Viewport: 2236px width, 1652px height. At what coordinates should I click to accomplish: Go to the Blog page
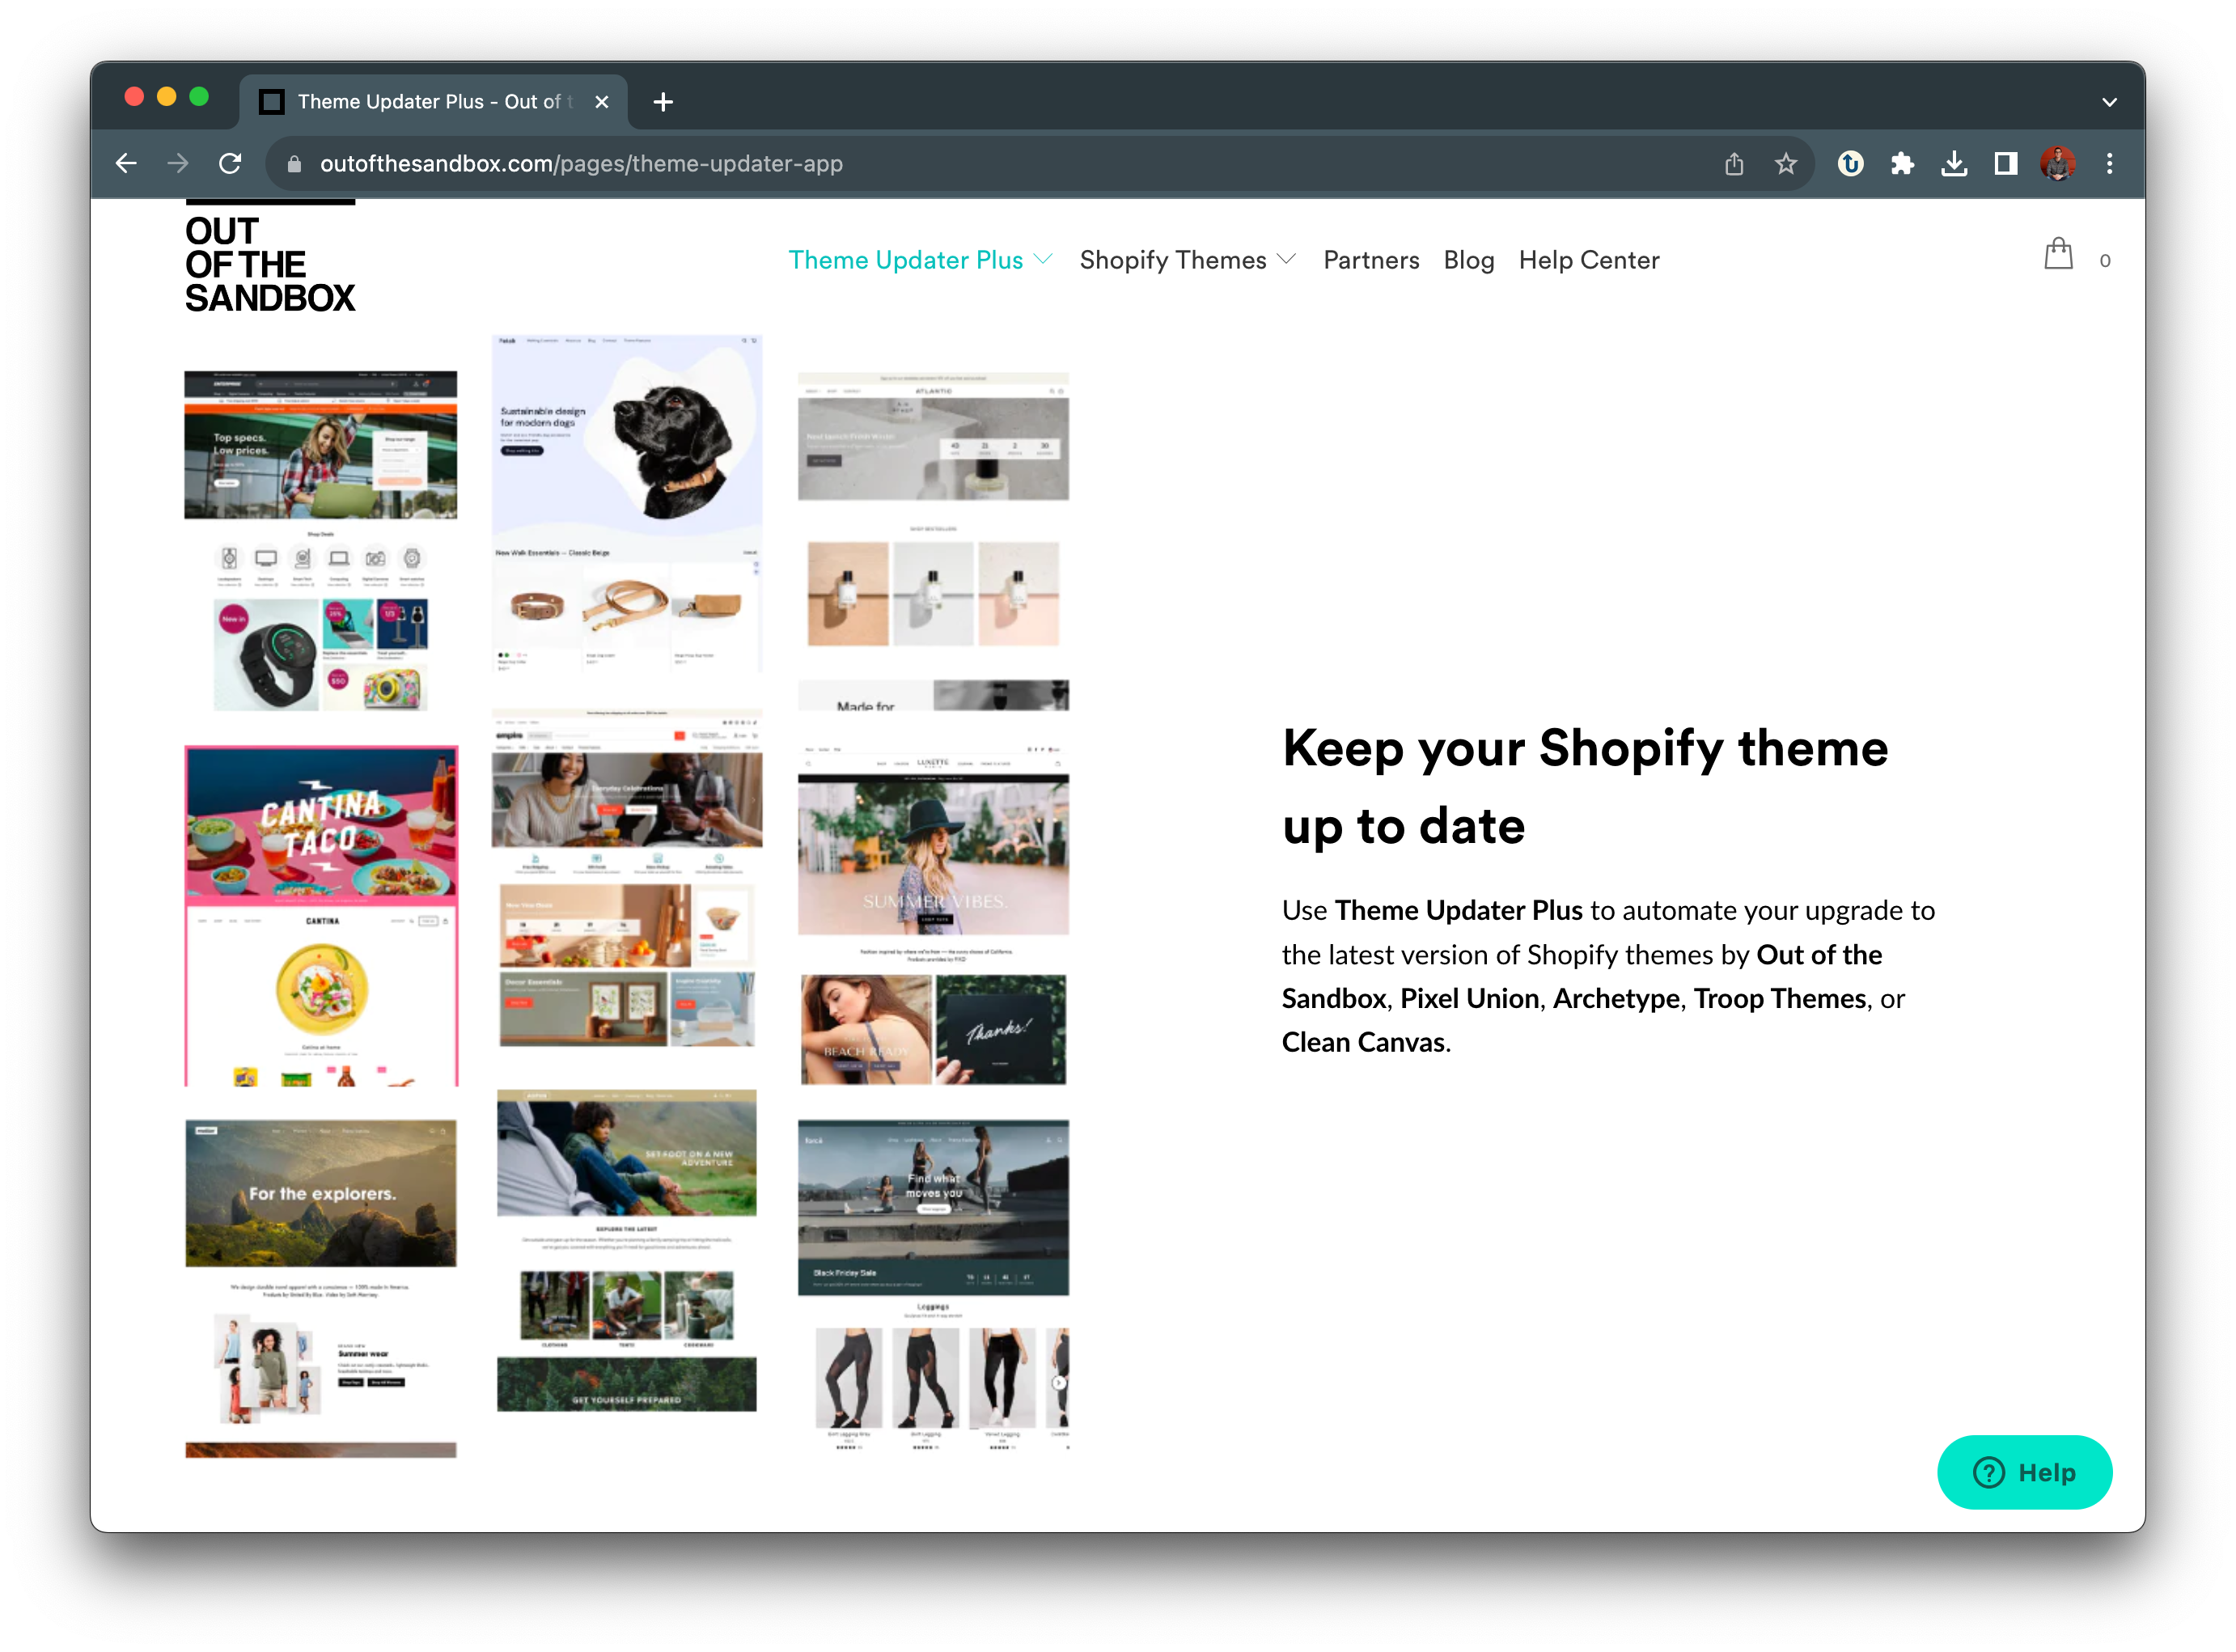point(1468,260)
